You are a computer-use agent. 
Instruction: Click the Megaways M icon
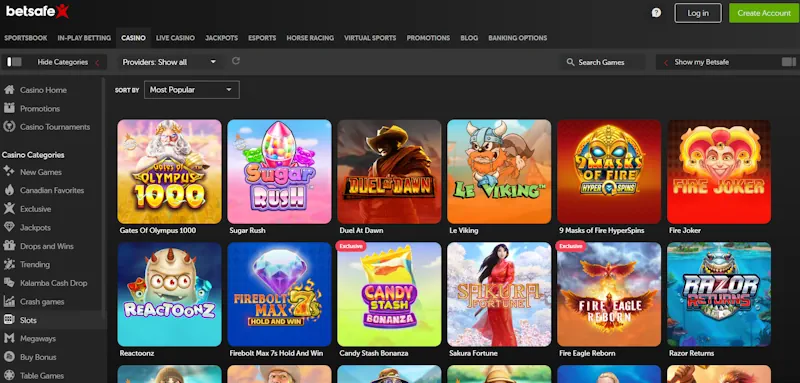9,338
